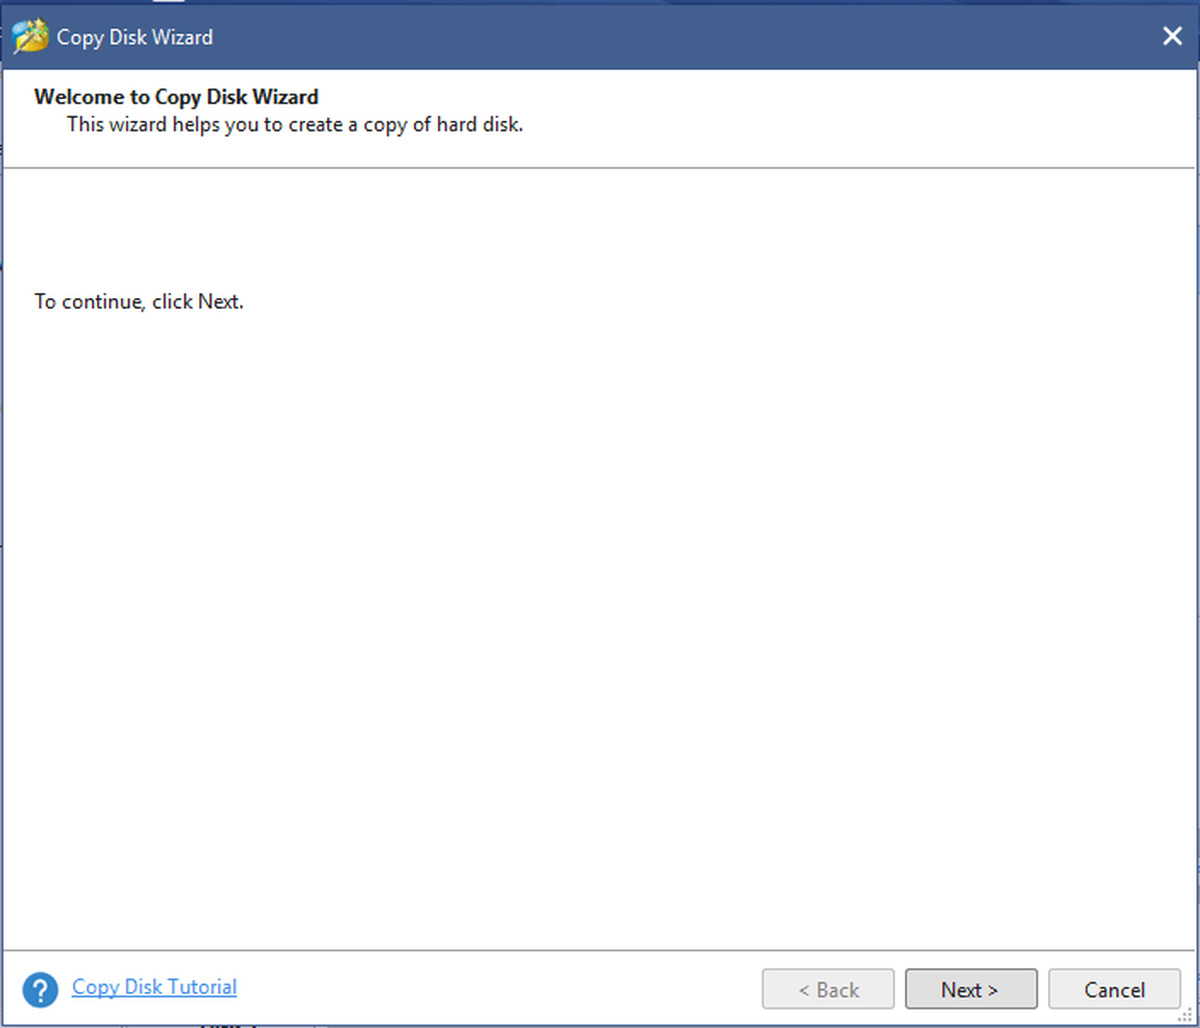The height and width of the screenshot is (1028, 1200).
Task: Click the wizard description subtitle text
Action: coord(295,125)
